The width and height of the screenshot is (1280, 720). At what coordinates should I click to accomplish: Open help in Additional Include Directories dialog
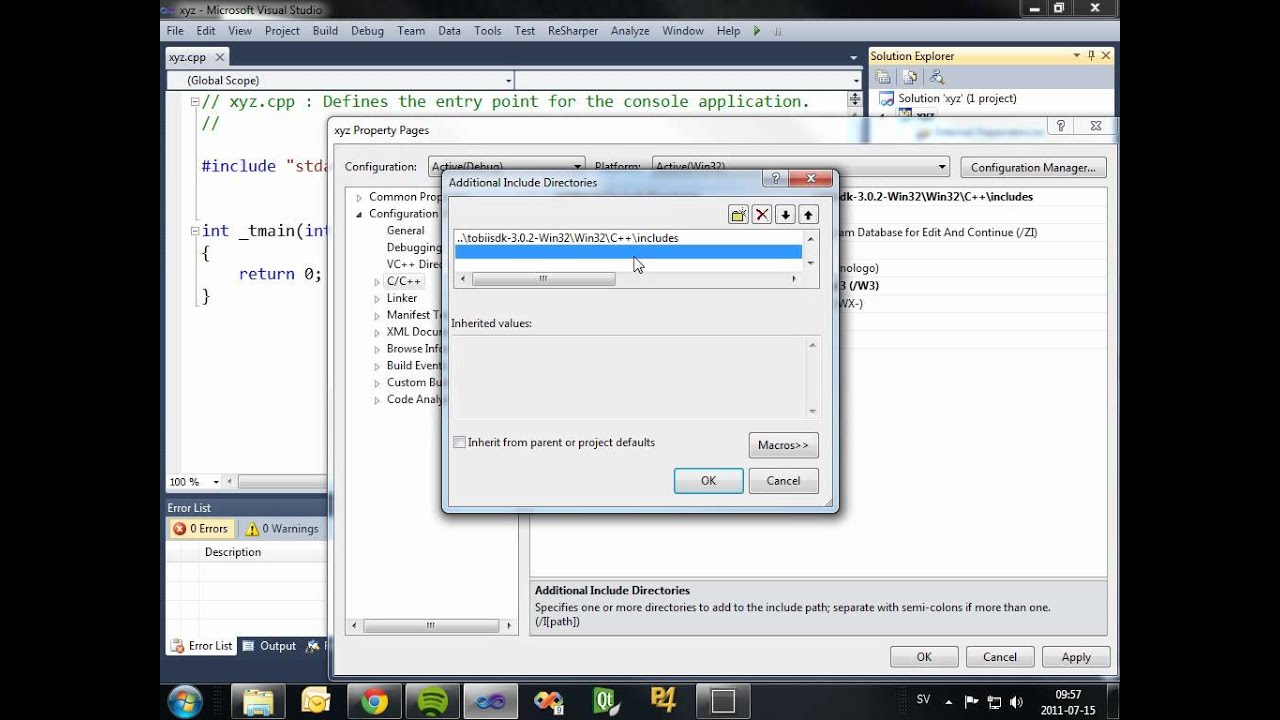[774, 179]
